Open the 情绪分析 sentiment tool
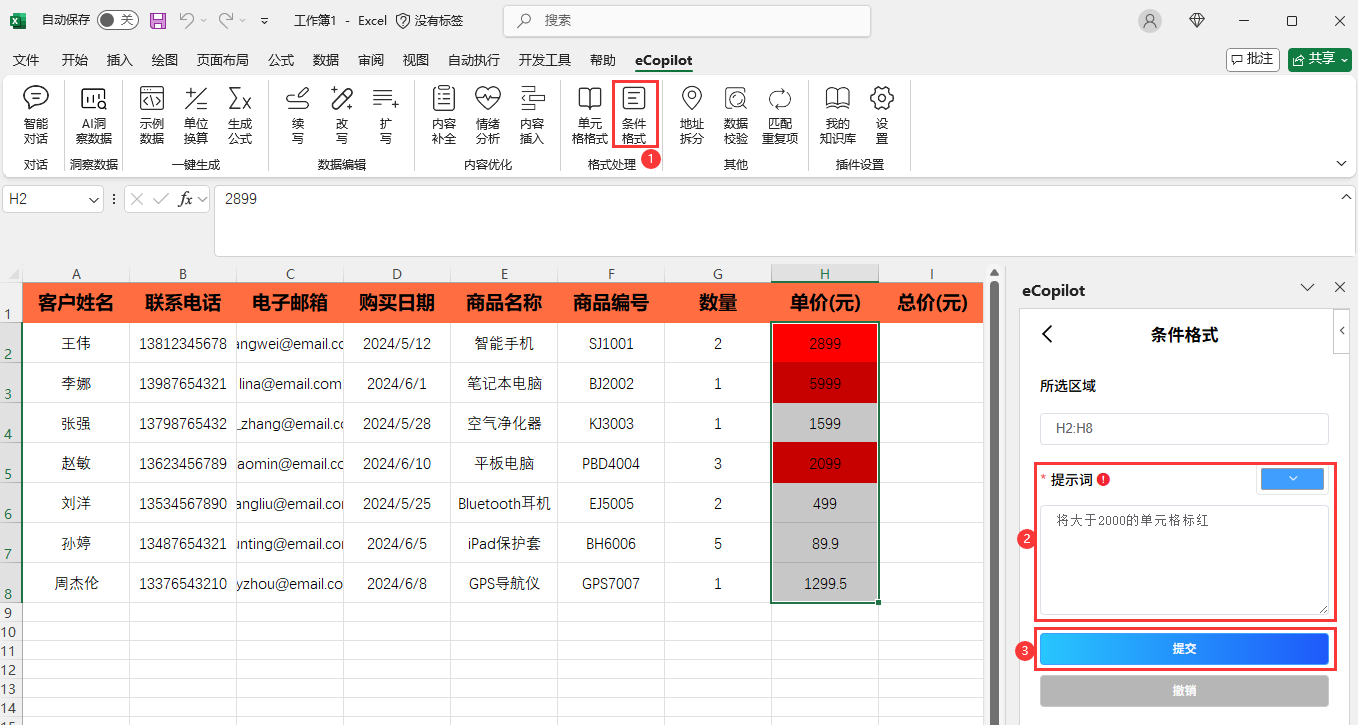This screenshot has width=1358, height=725. pos(487,115)
